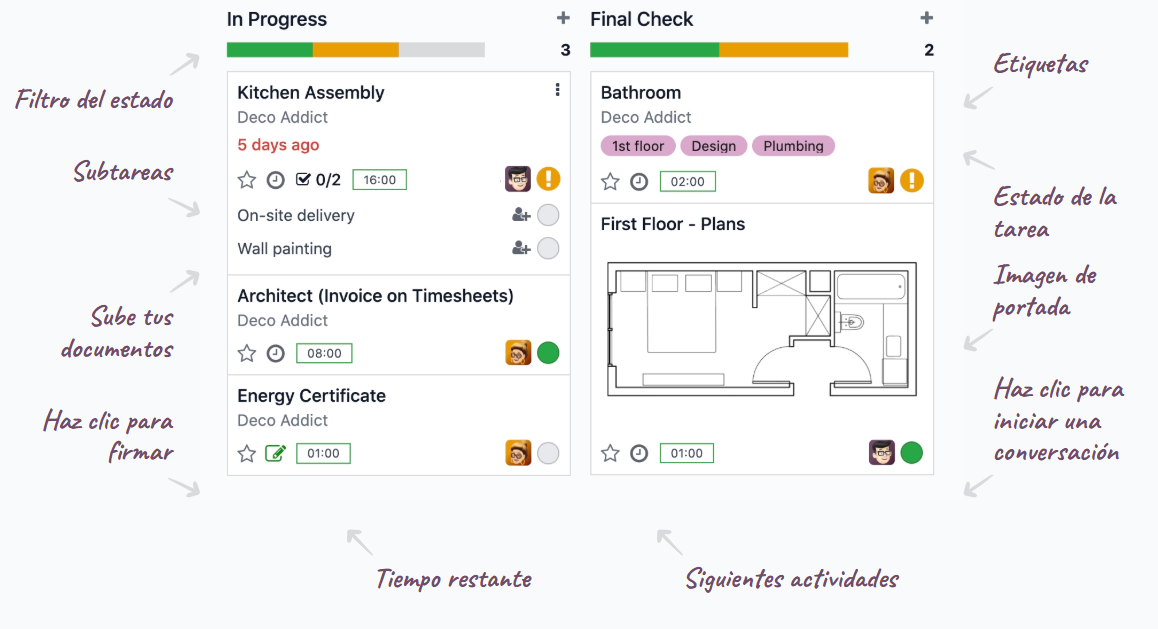Expand subtasks 0/2 on Kitchen Assembly

coord(319,180)
